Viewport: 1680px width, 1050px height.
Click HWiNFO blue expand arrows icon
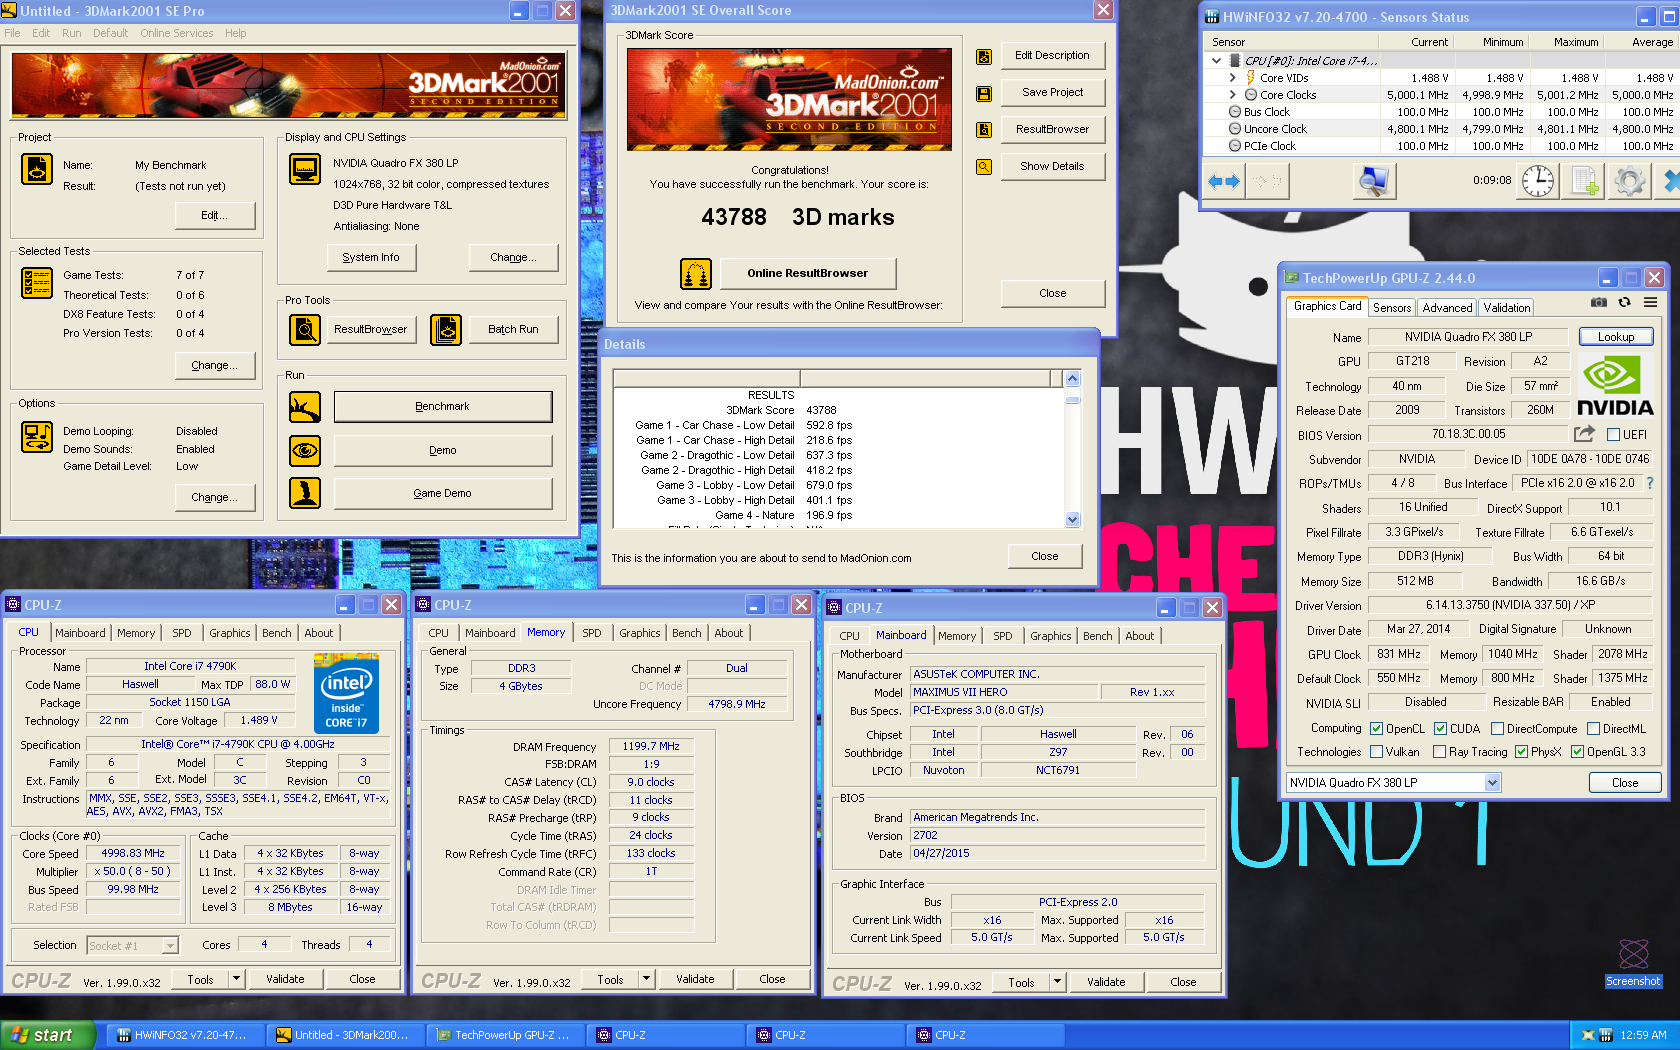click(x=1224, y=181)
